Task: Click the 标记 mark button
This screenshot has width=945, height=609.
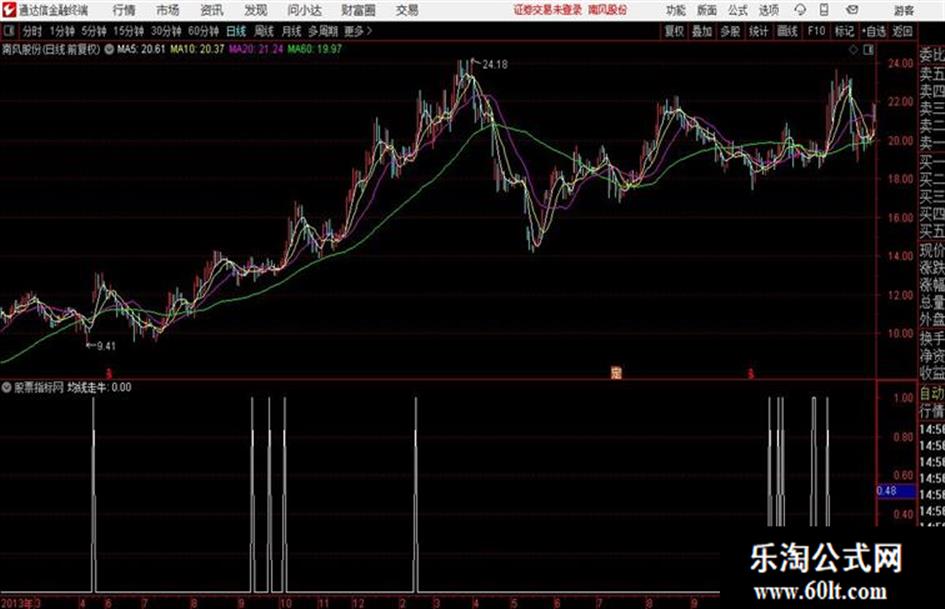Action: click(x=844, y=31)
